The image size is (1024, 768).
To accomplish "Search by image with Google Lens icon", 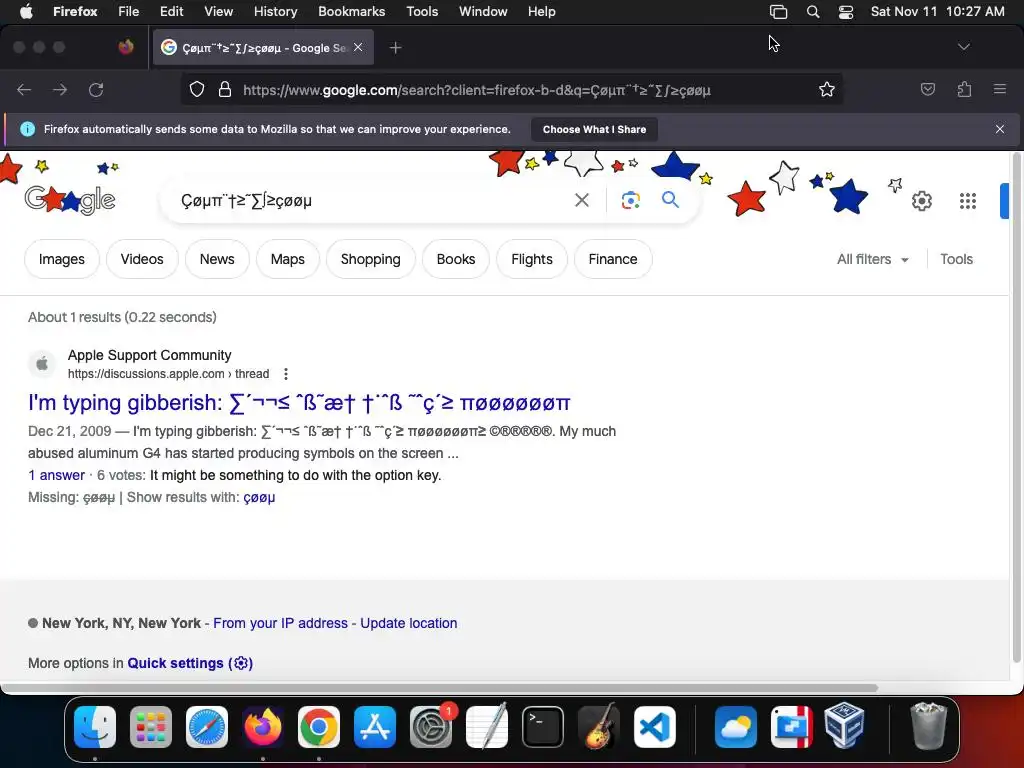I will (x=630, y=200).
